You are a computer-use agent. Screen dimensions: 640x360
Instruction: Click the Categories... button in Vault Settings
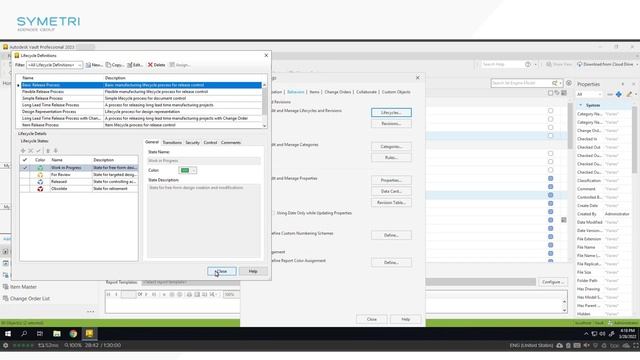click(x=391, y=147)
